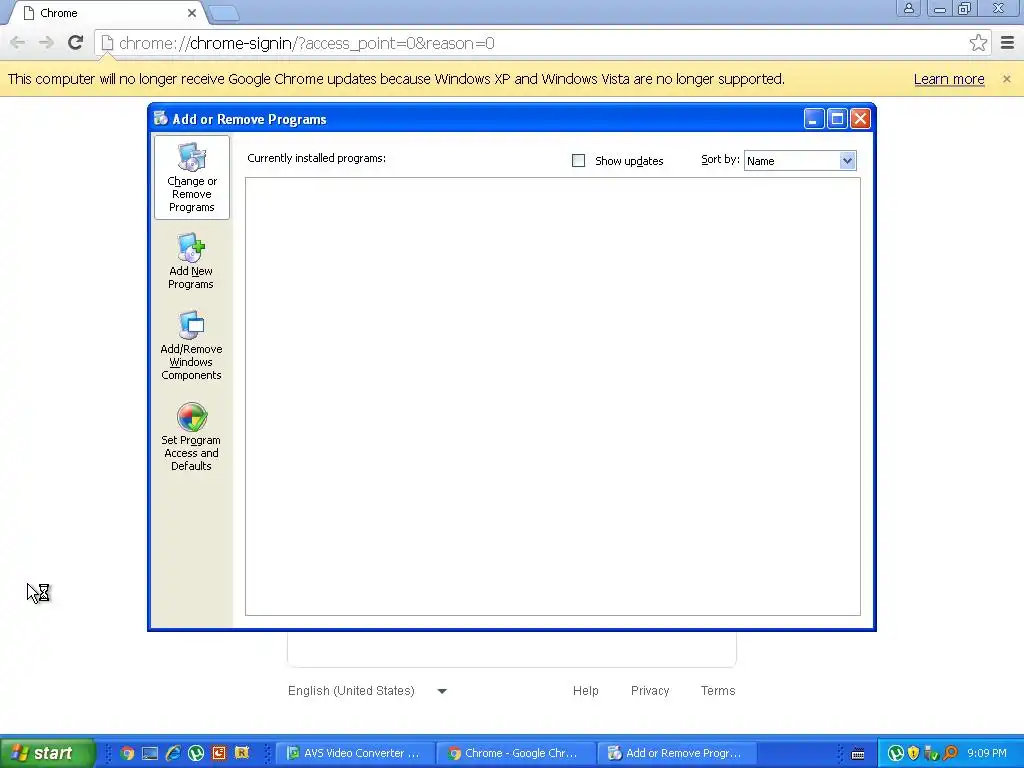This screenshot has width=1024, height=768.
Task: Click the Chrome forward arrow
Action: pyautogui.click(x=46, y=43)
